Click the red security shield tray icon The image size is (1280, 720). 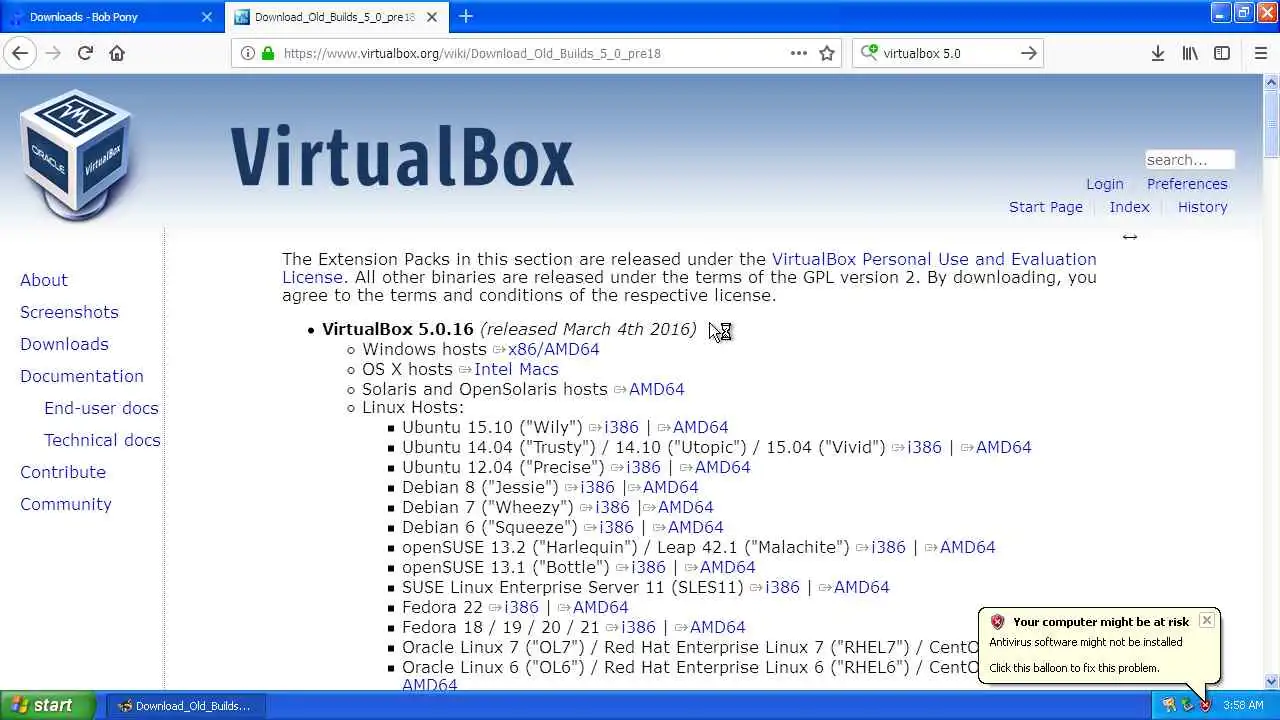(x=1205, y=705)
